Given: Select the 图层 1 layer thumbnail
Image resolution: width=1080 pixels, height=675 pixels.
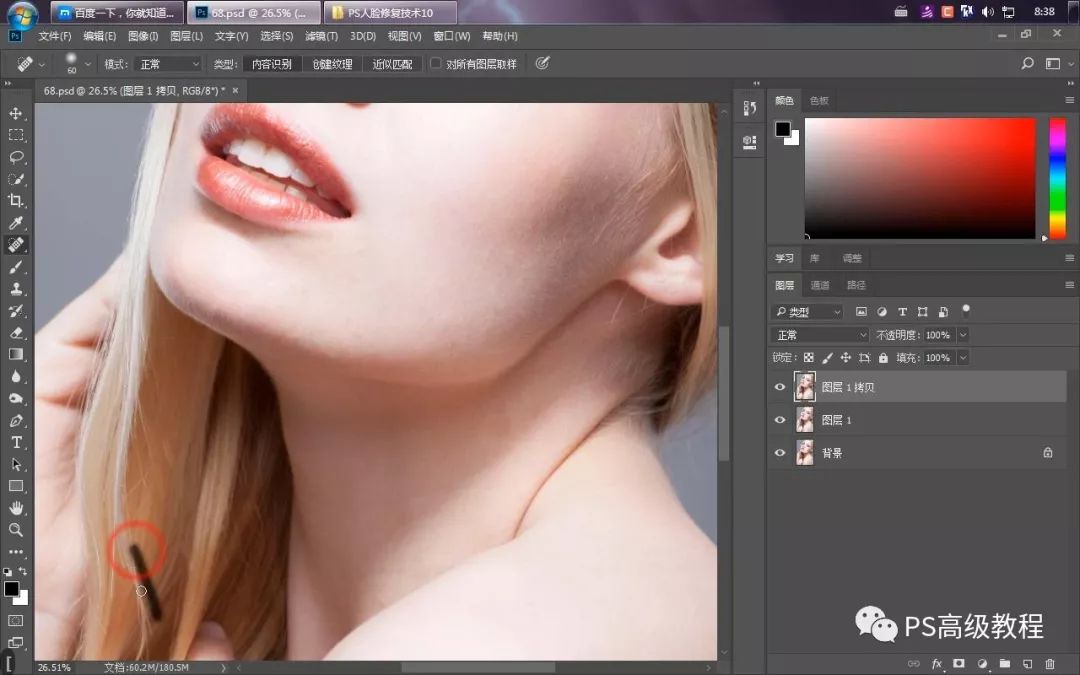Looking at the screenshot, I should click(x=804, y=420).
